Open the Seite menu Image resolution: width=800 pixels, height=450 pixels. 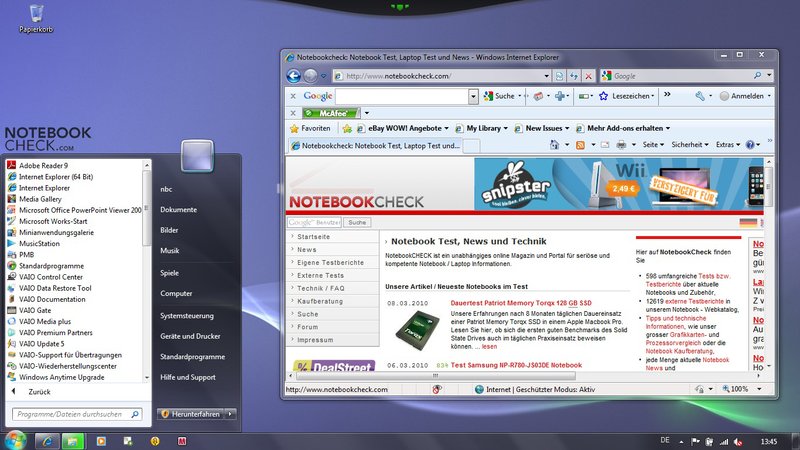pyautogui.click(x=653, y=145)
